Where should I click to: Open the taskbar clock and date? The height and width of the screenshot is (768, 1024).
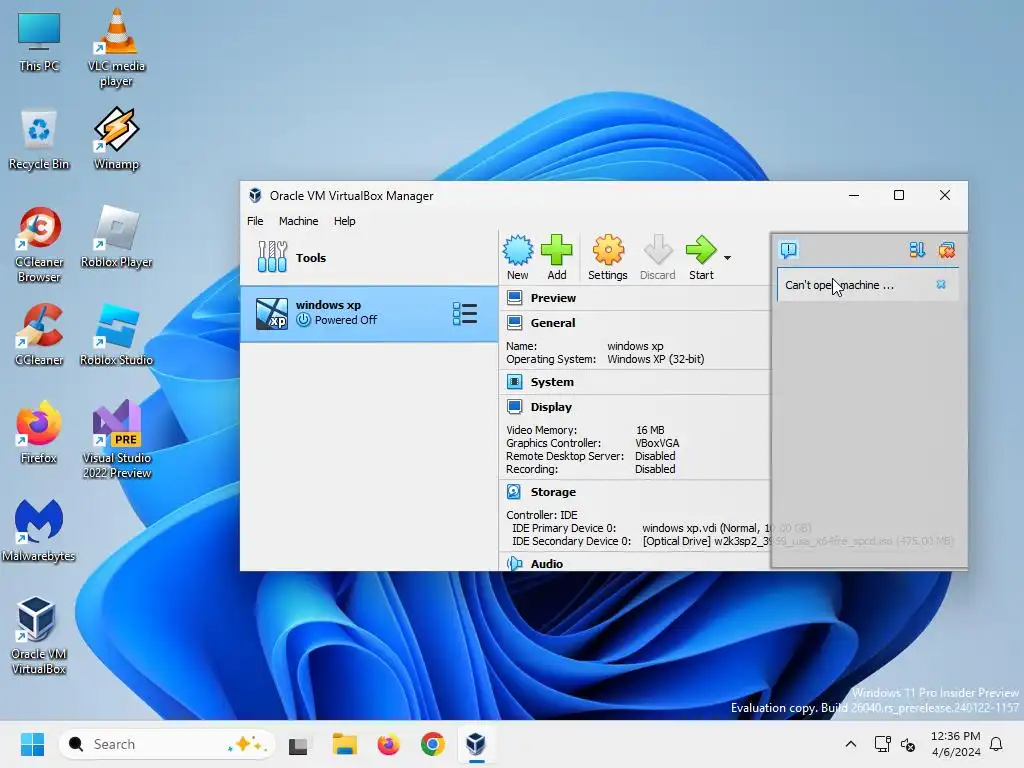(x=955, y=744)
